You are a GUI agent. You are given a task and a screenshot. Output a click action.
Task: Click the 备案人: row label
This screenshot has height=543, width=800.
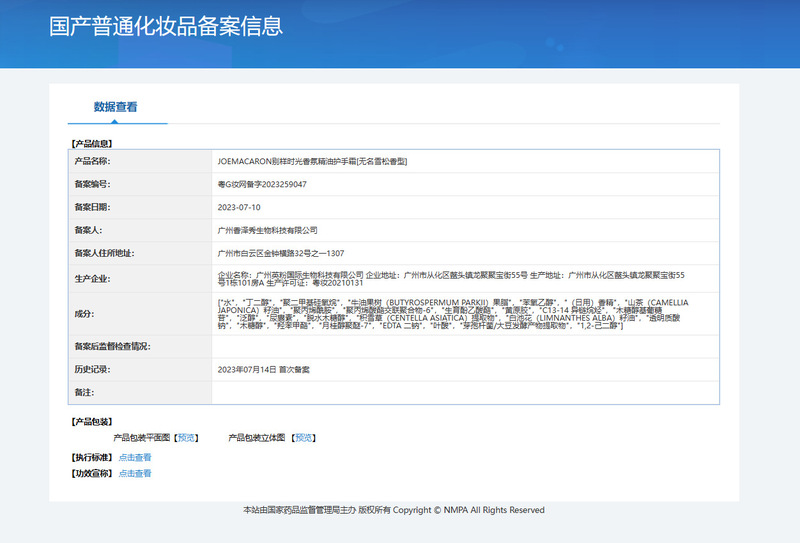pyautogui.click(x=88, y=230)
